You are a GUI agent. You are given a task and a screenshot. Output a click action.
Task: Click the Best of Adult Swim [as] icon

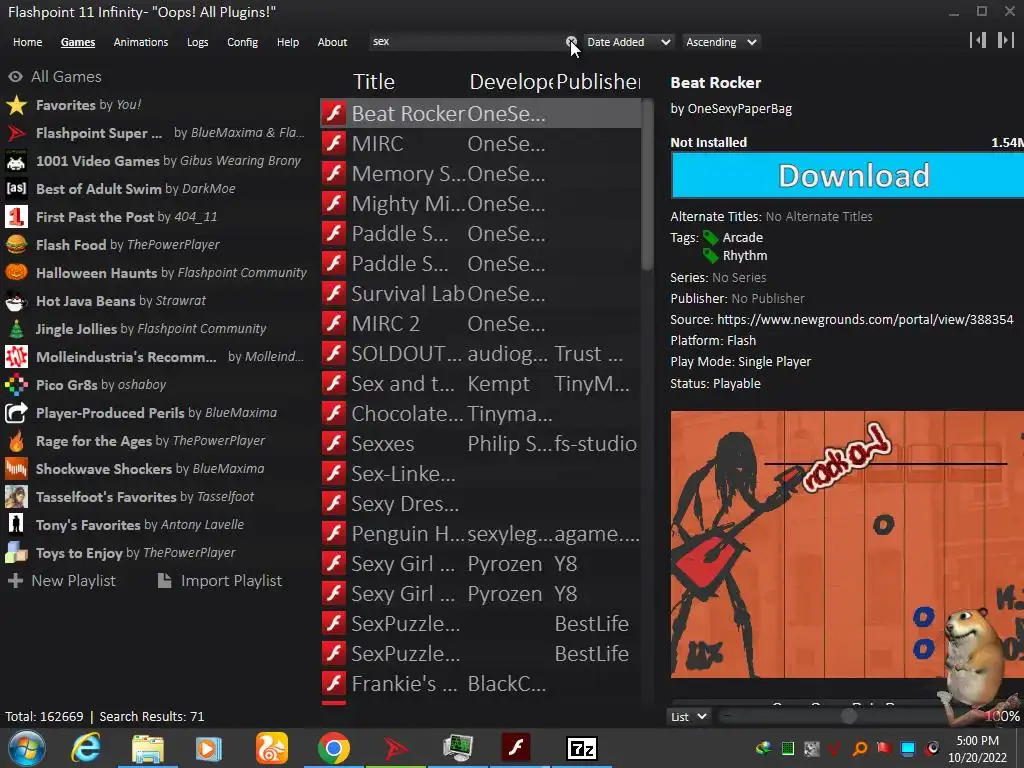(16, 189)
